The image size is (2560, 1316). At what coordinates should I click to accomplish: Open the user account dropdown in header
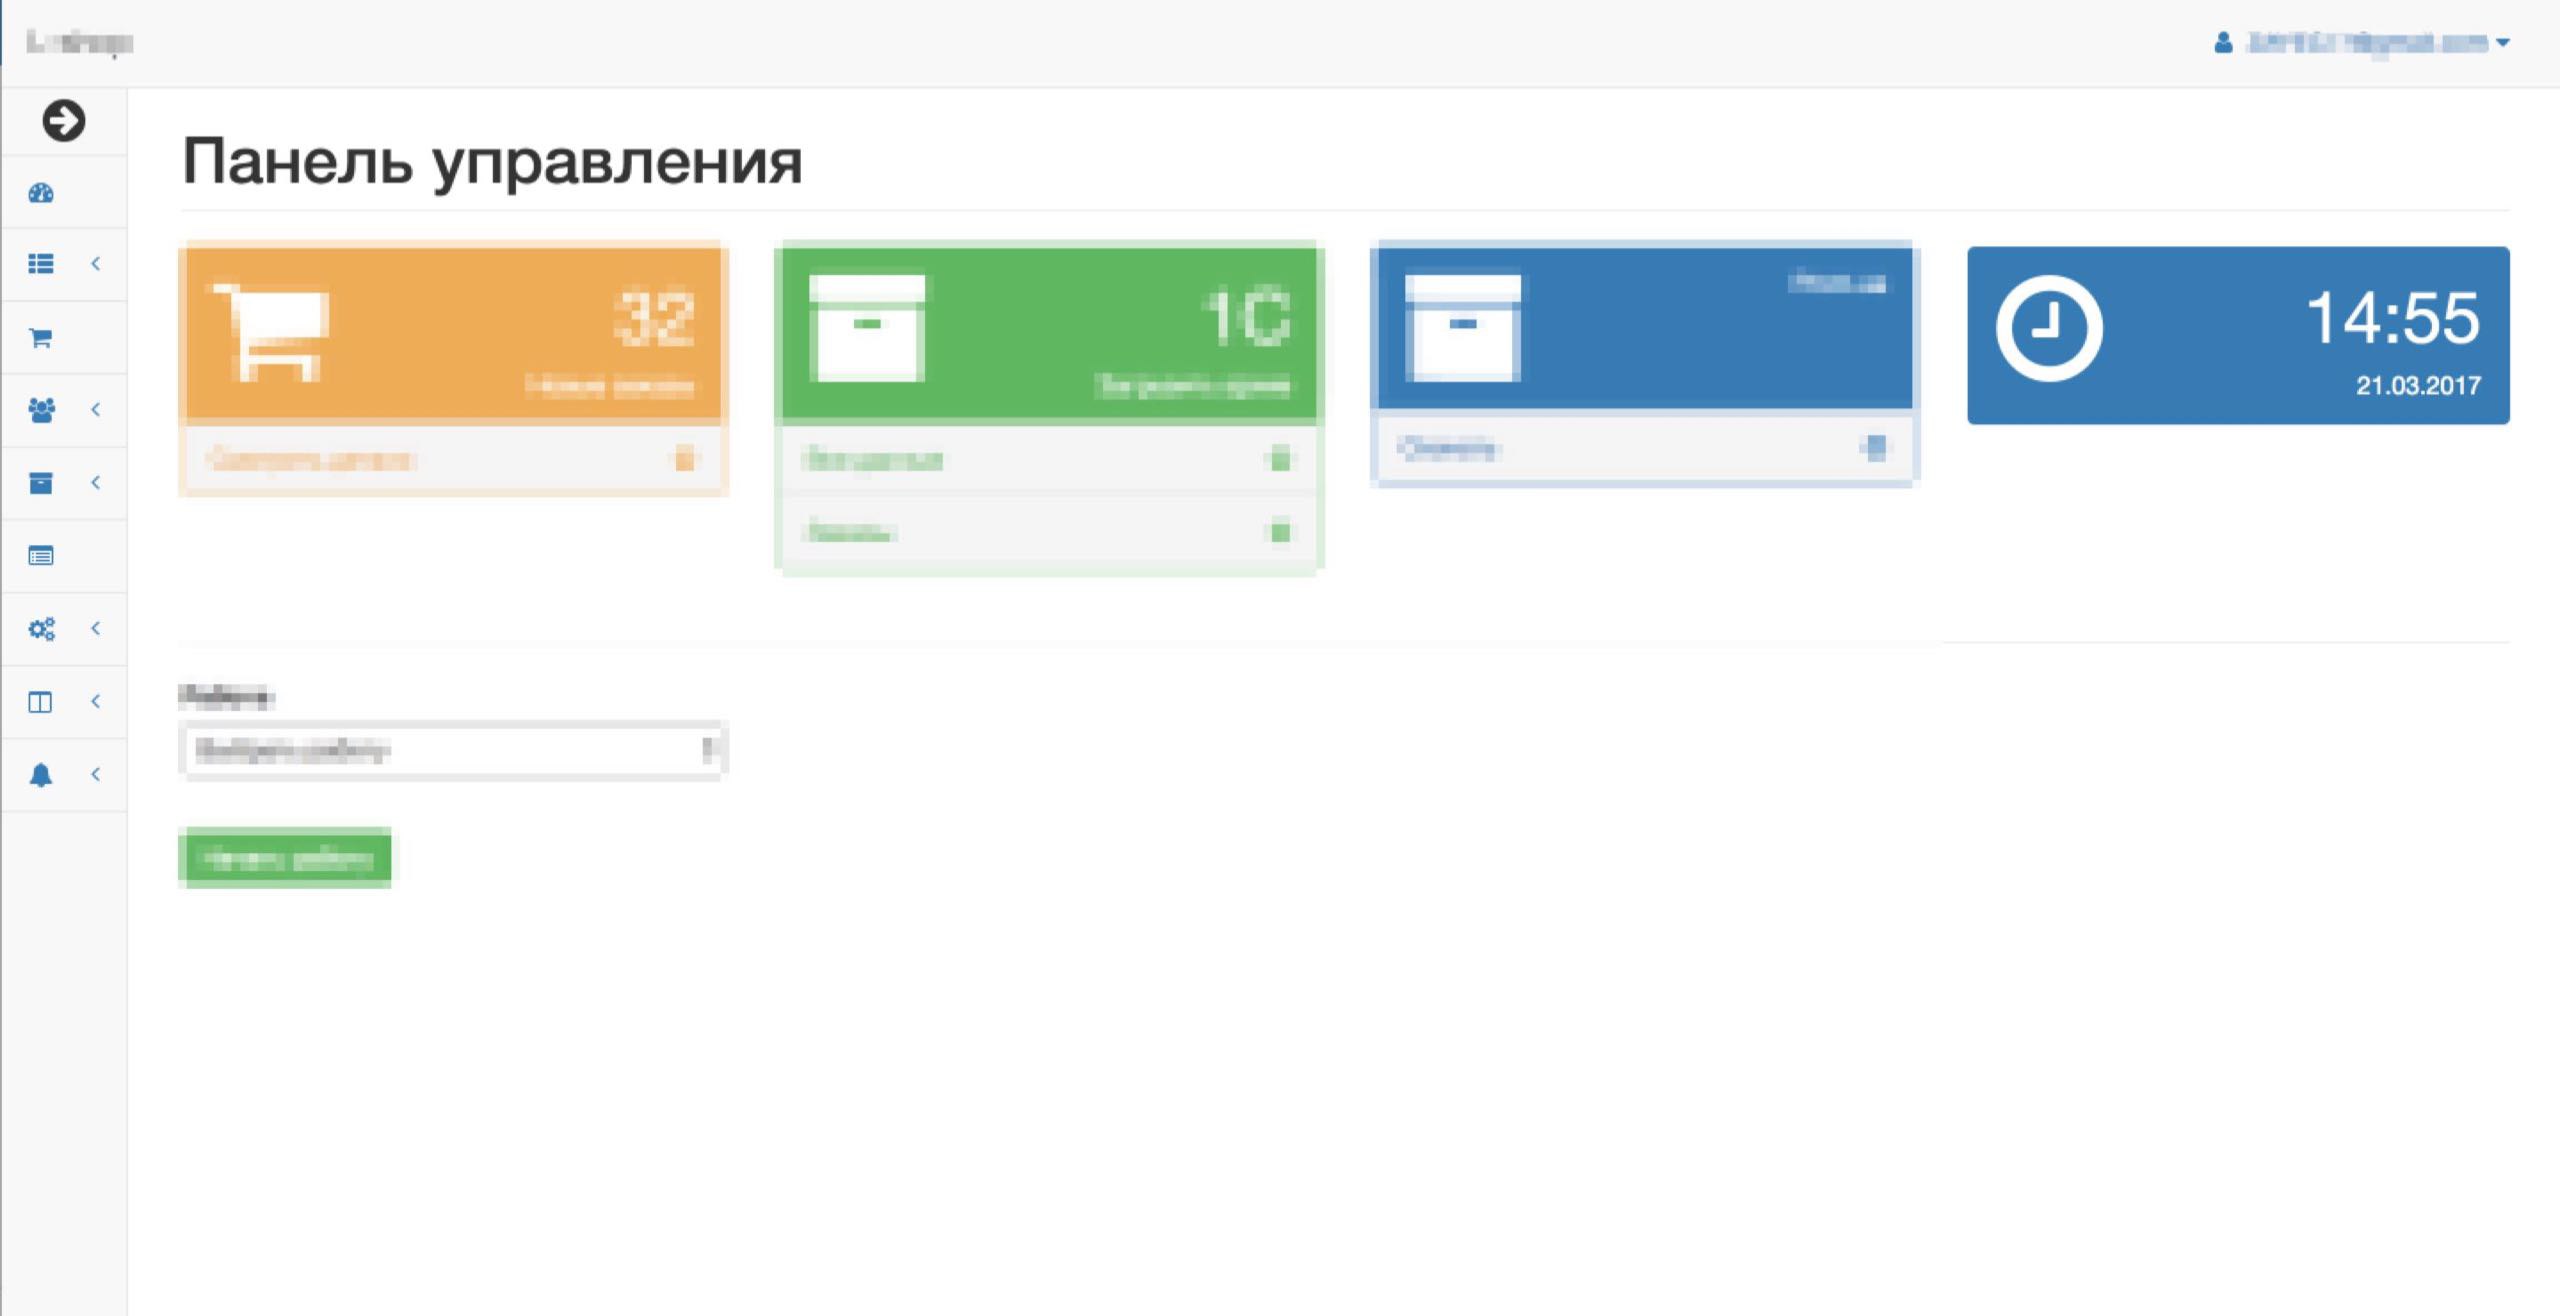pos(2364,43)
